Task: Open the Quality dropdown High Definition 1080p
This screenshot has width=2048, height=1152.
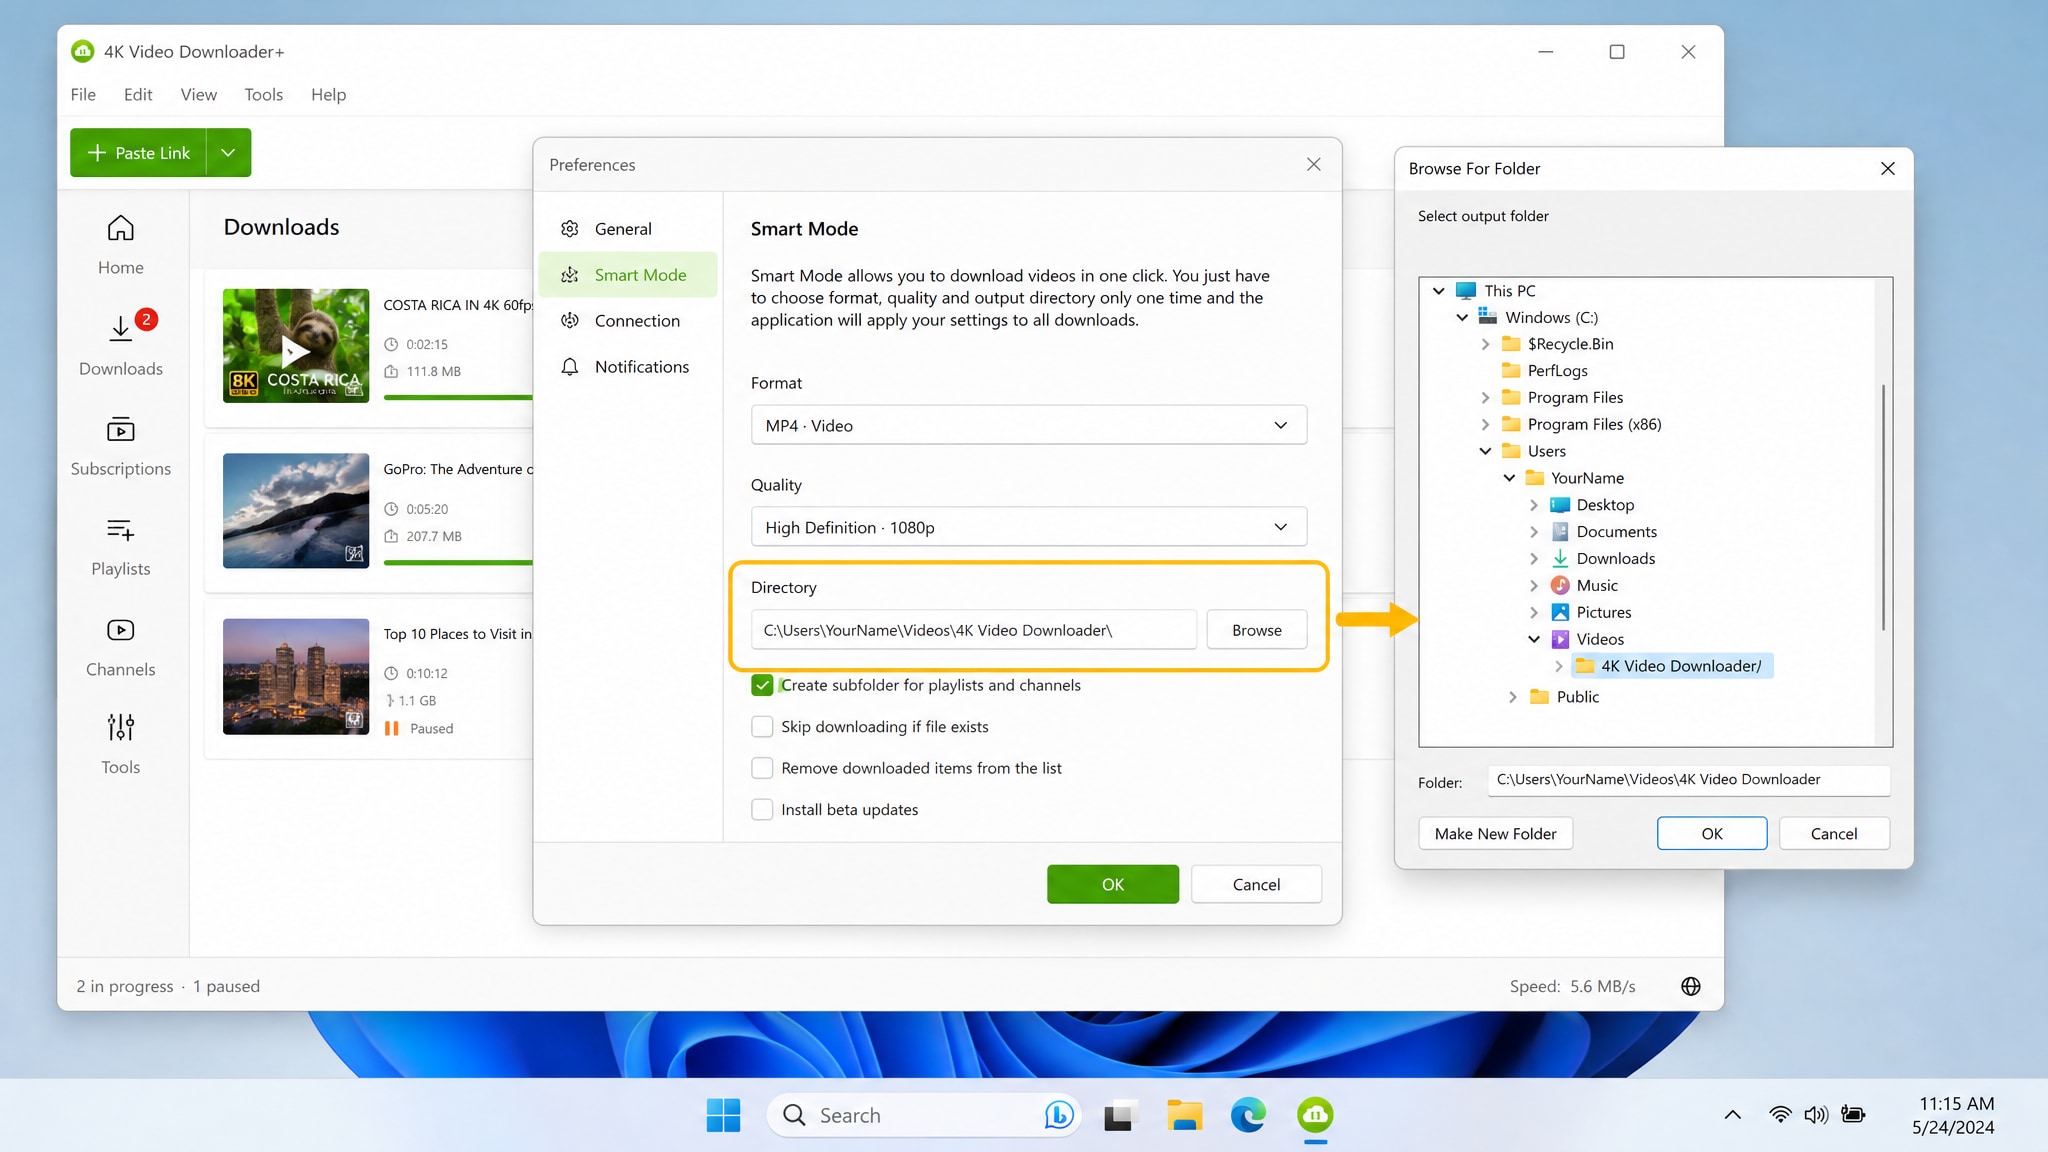Action: [x=1028, y=527]
